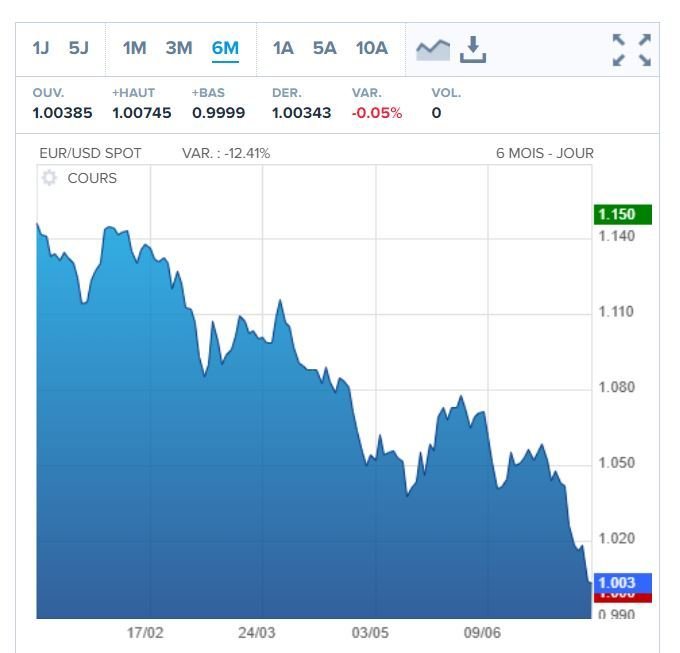Switch to the 1J time range
The image size is (680, 653).
(41, 48)
